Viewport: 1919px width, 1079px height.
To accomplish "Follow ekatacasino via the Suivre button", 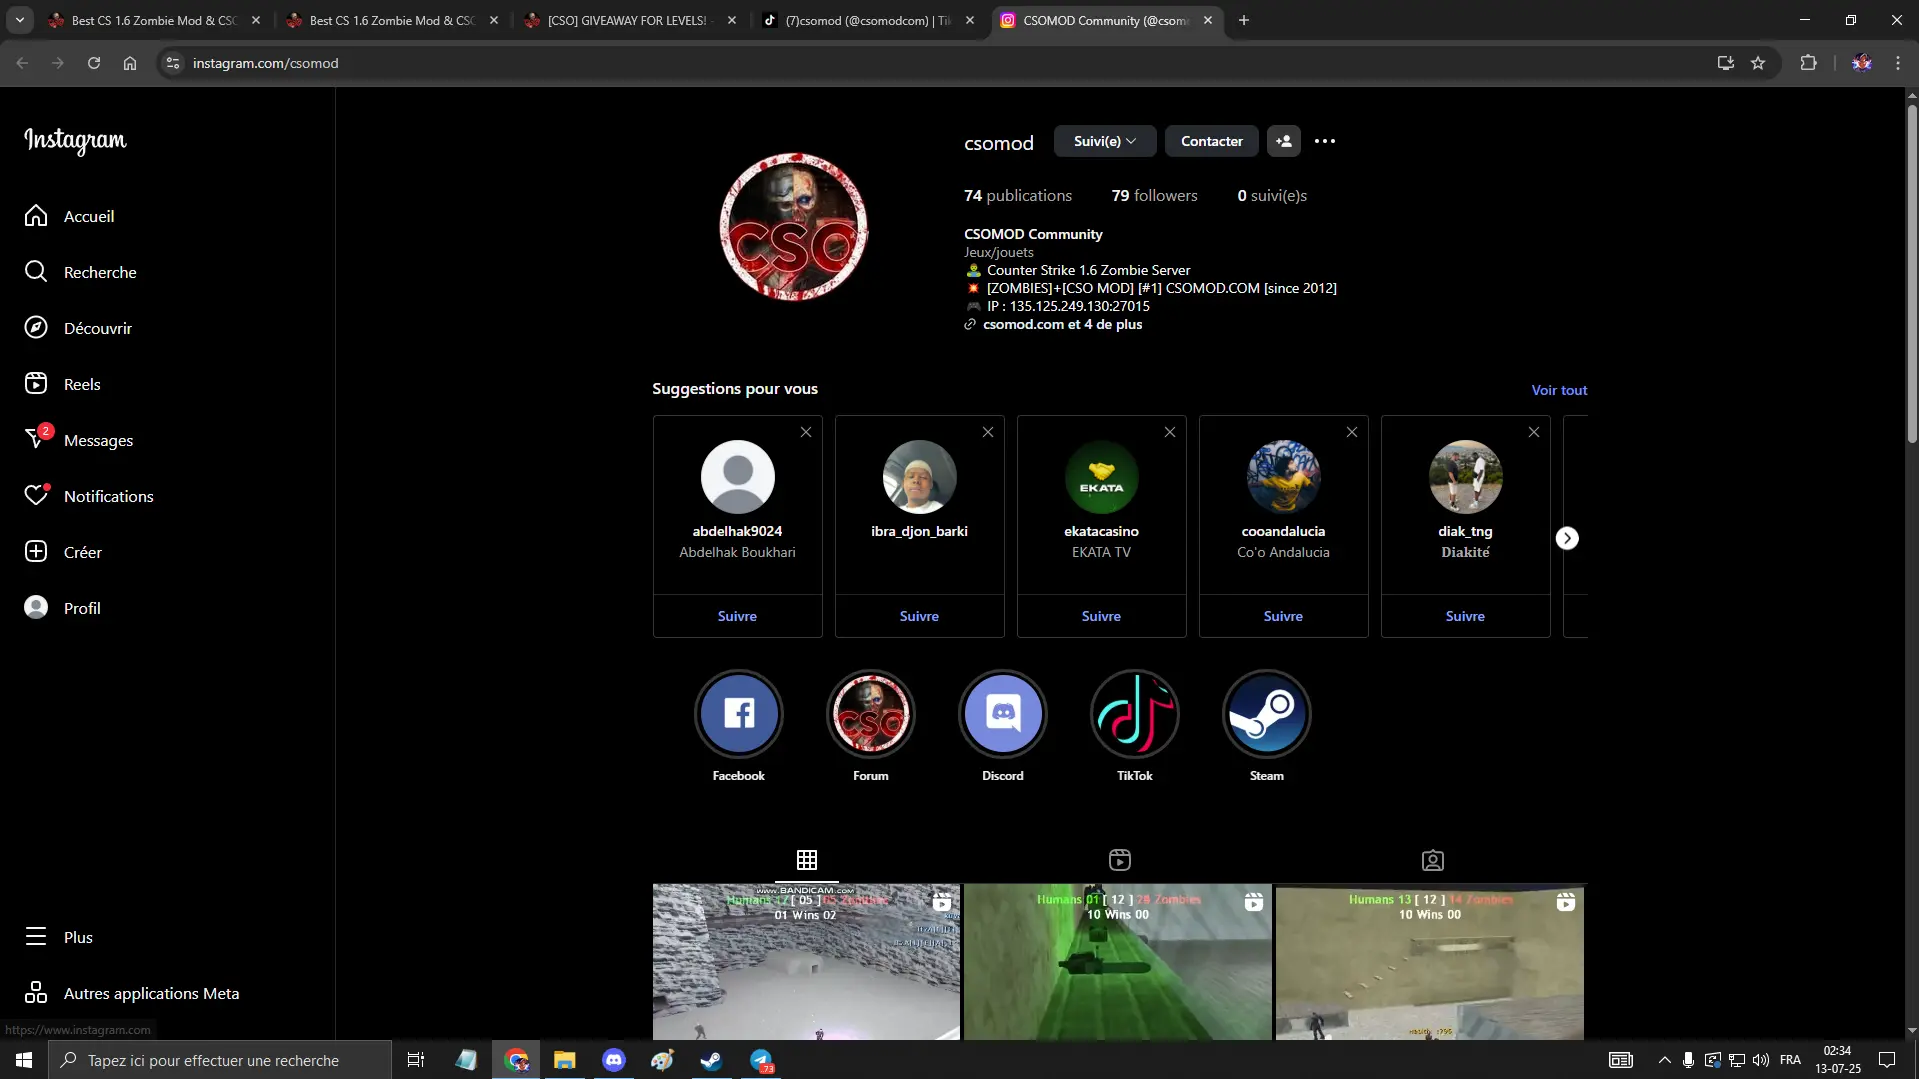I will pyautogui.click(x=1101, y=616).
